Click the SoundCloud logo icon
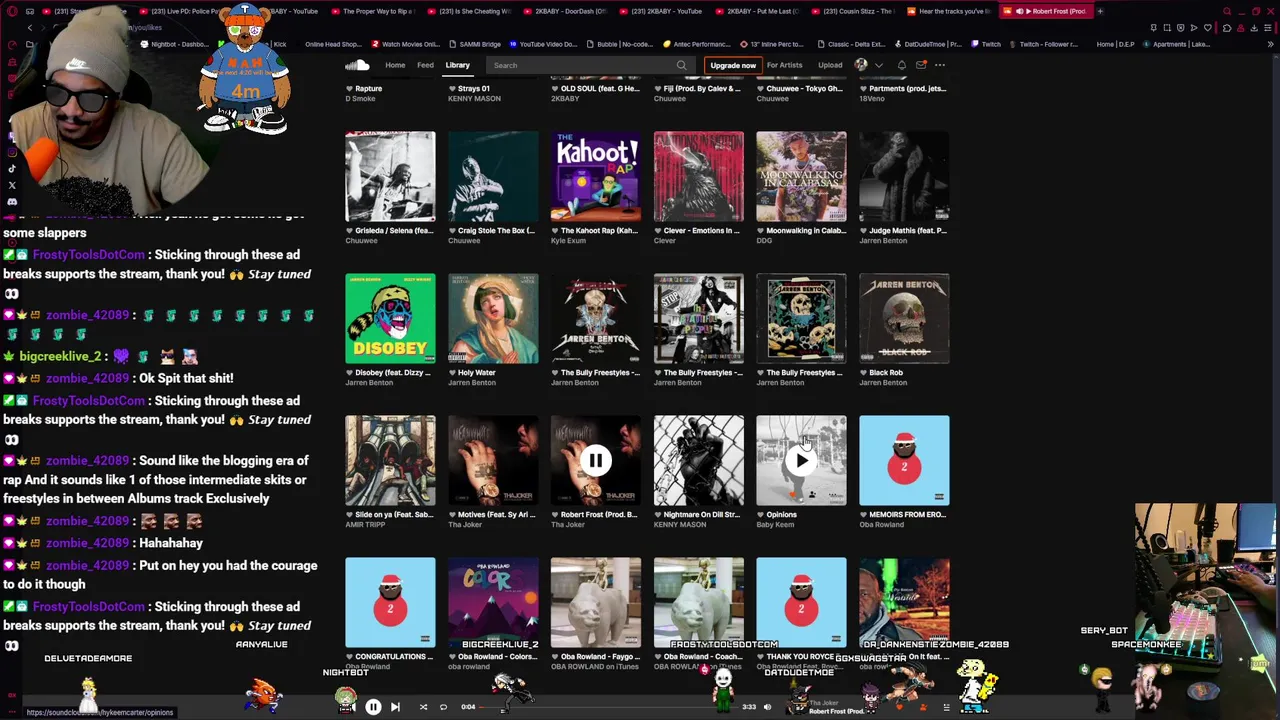The width and height of the screenshot is (1280, 720). click(357, 65)
